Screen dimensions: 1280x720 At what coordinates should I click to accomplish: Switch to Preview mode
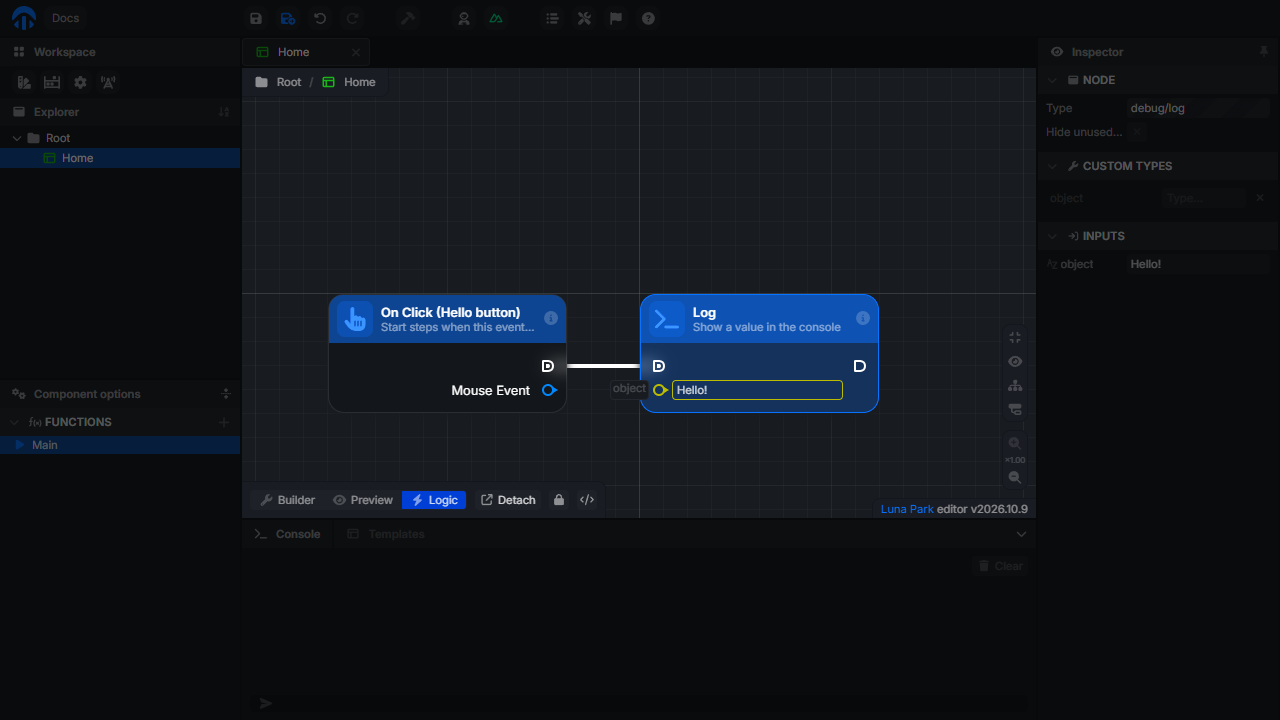tap(363, 500)
